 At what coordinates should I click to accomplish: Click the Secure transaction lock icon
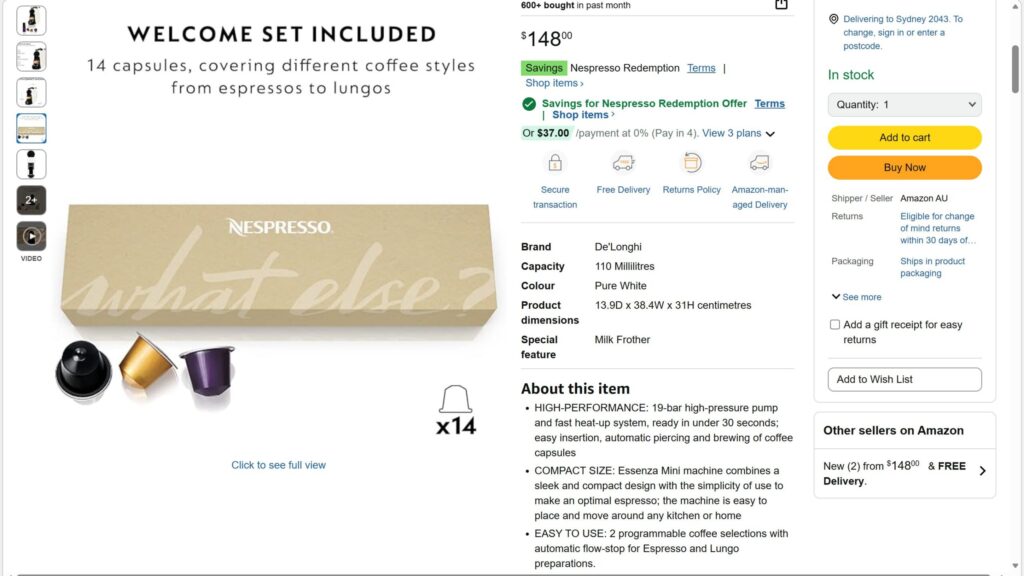[x=555, y=162]
